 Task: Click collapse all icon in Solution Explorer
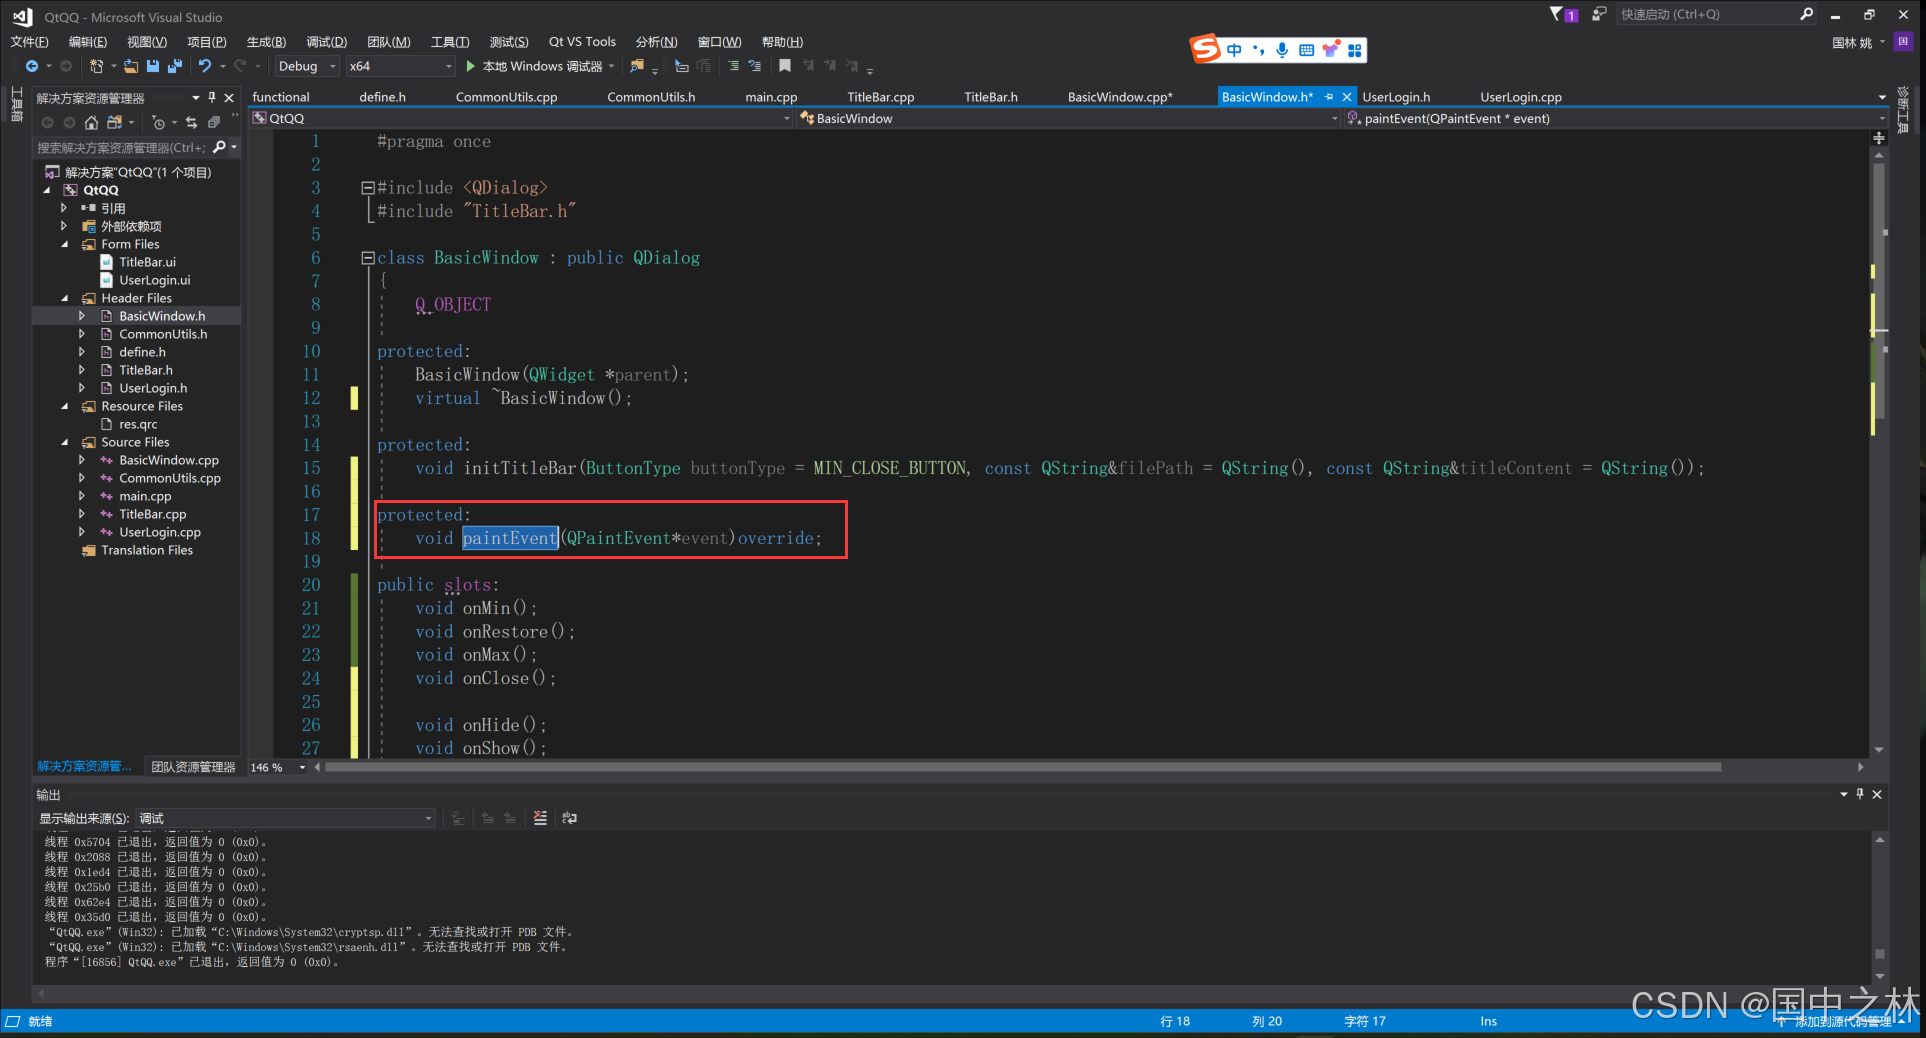coord(213,122)
